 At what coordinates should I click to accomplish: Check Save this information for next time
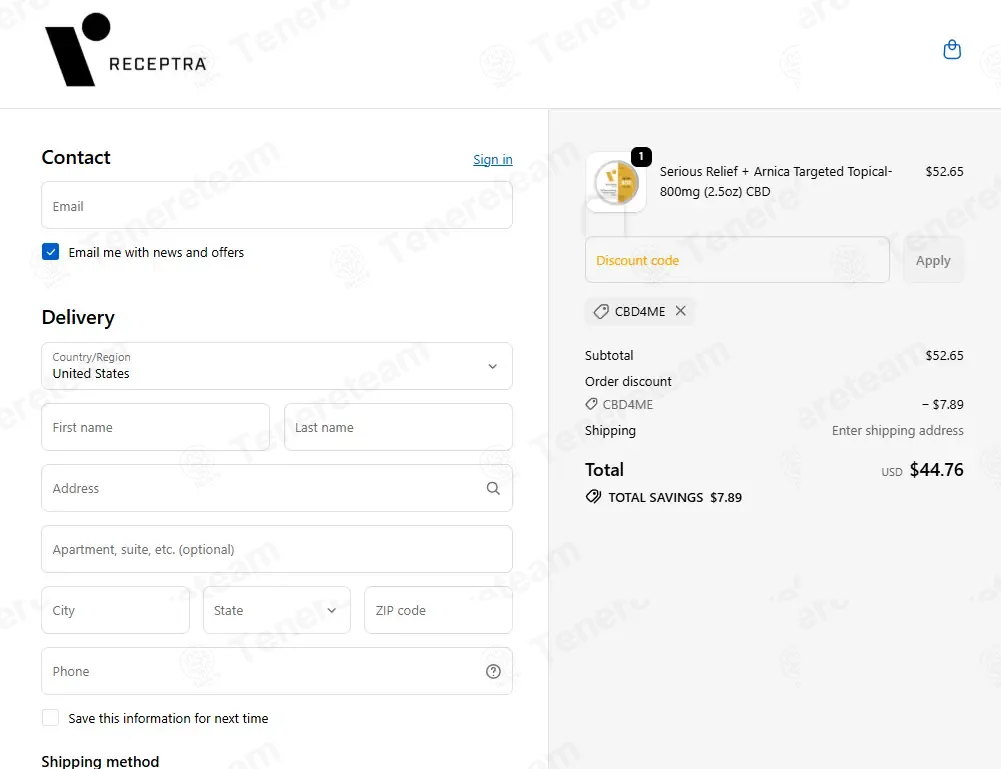[x=50, y=718]
